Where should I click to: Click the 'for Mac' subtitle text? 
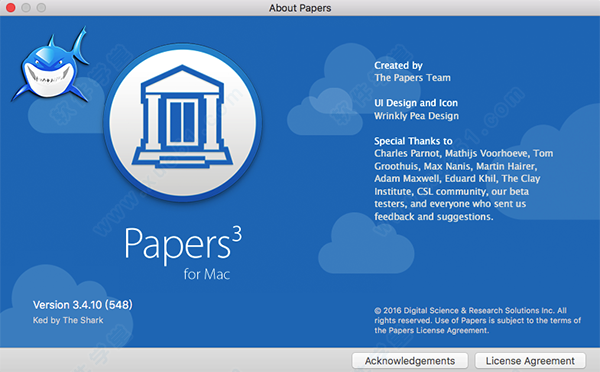coord(207,274)
